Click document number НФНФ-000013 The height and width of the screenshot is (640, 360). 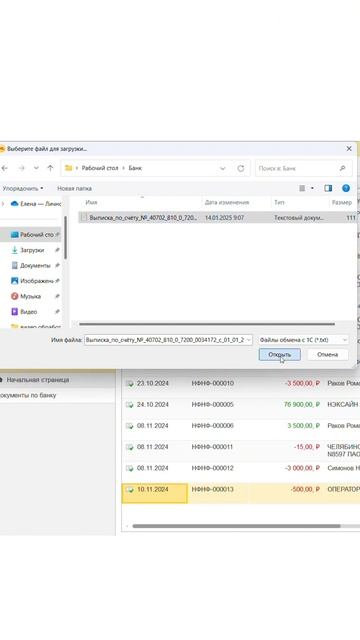[x=213, y=489]
